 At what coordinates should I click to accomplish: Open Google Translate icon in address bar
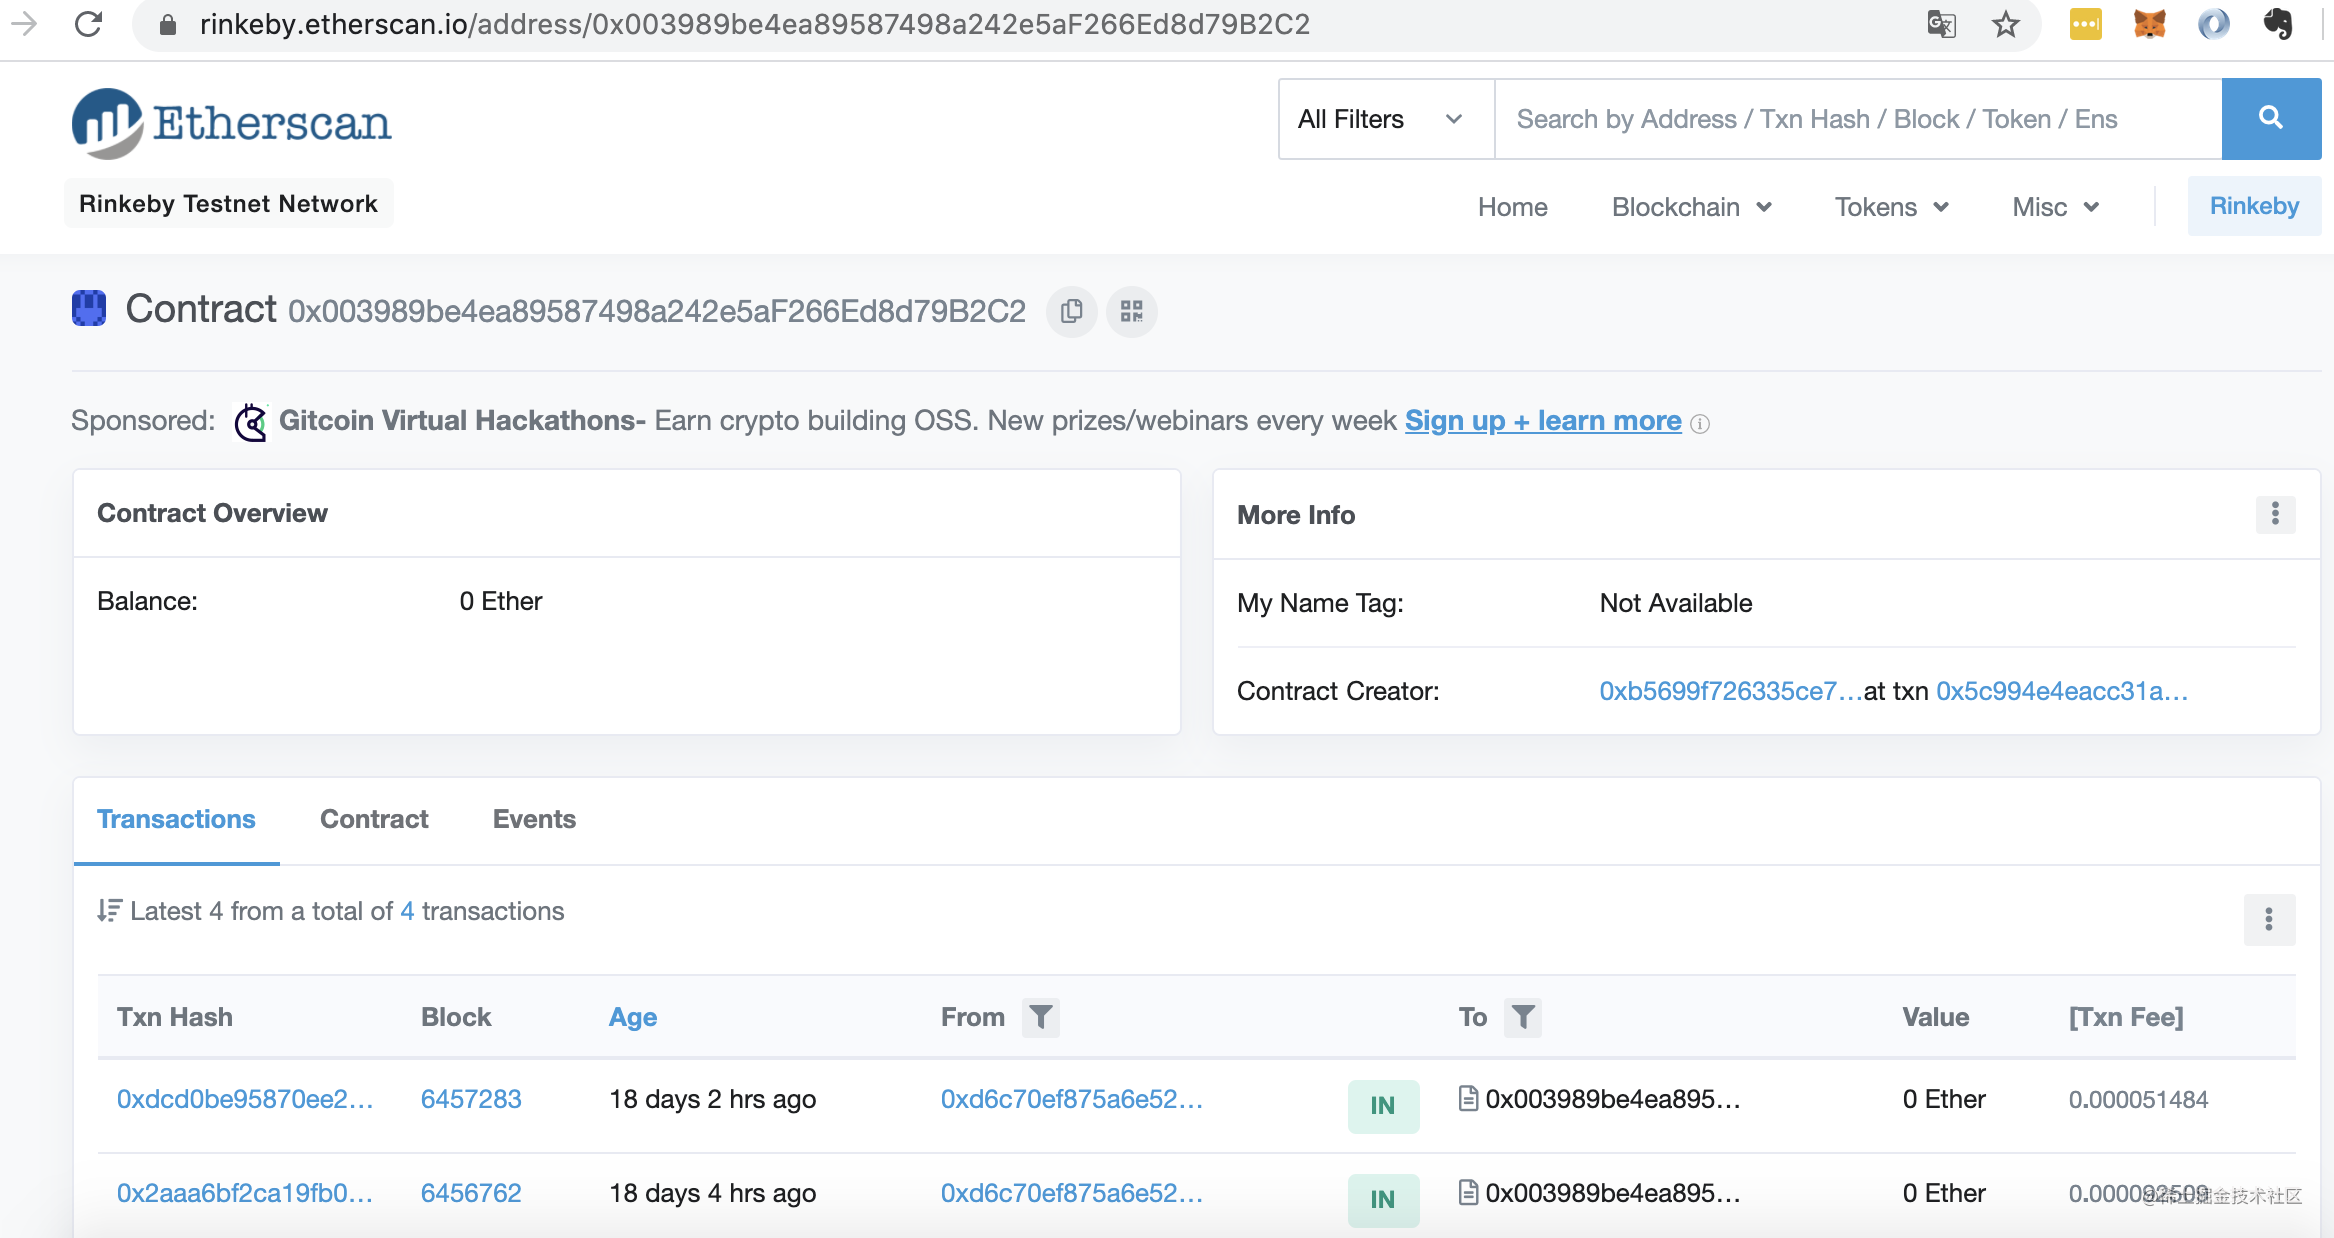[x=1941, y=24]
